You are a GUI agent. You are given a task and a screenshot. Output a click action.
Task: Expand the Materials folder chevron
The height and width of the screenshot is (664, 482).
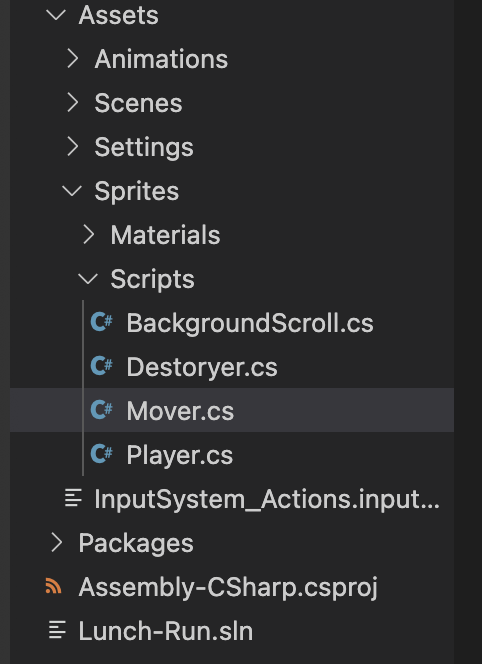(x=89, y=235)
